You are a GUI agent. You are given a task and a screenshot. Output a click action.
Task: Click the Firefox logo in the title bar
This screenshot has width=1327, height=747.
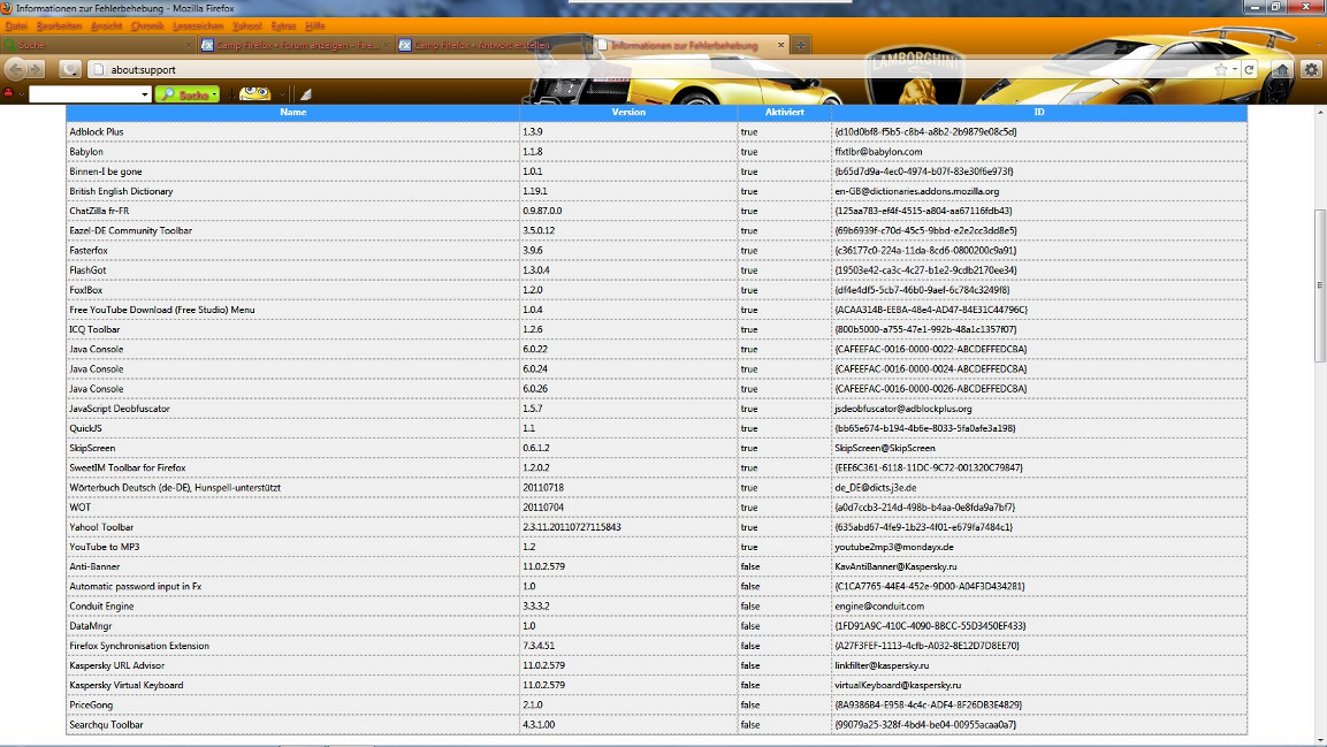[x=8, y=8]
